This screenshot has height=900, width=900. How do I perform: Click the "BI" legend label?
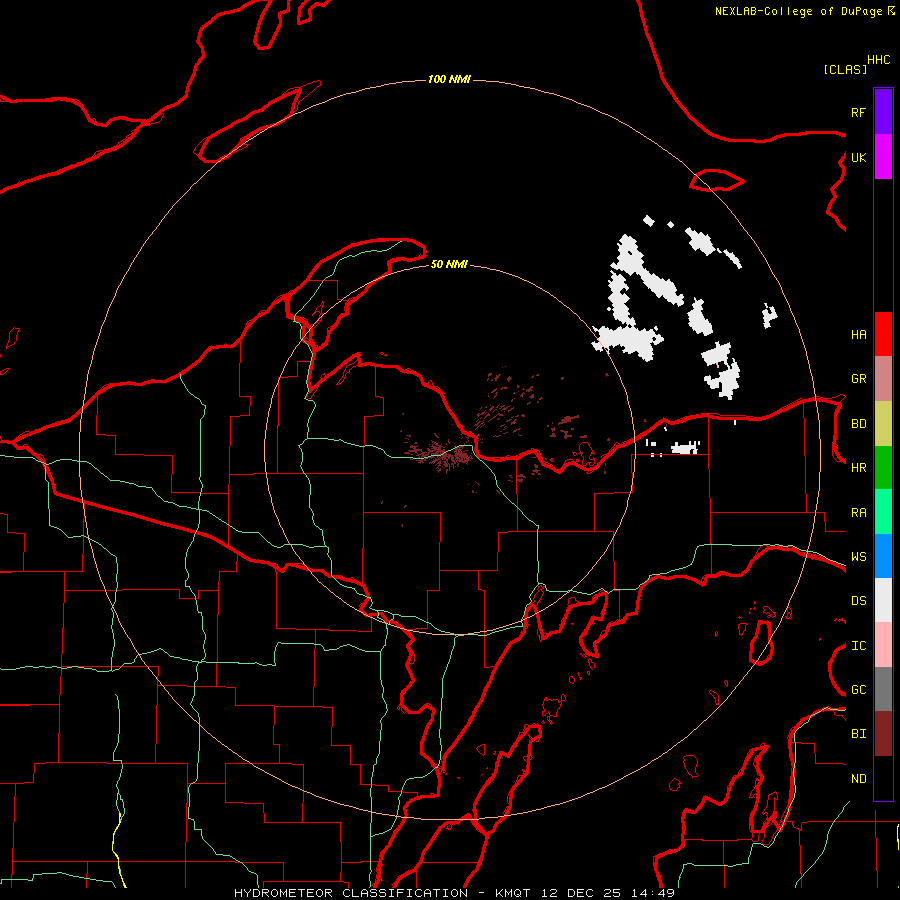858,734
